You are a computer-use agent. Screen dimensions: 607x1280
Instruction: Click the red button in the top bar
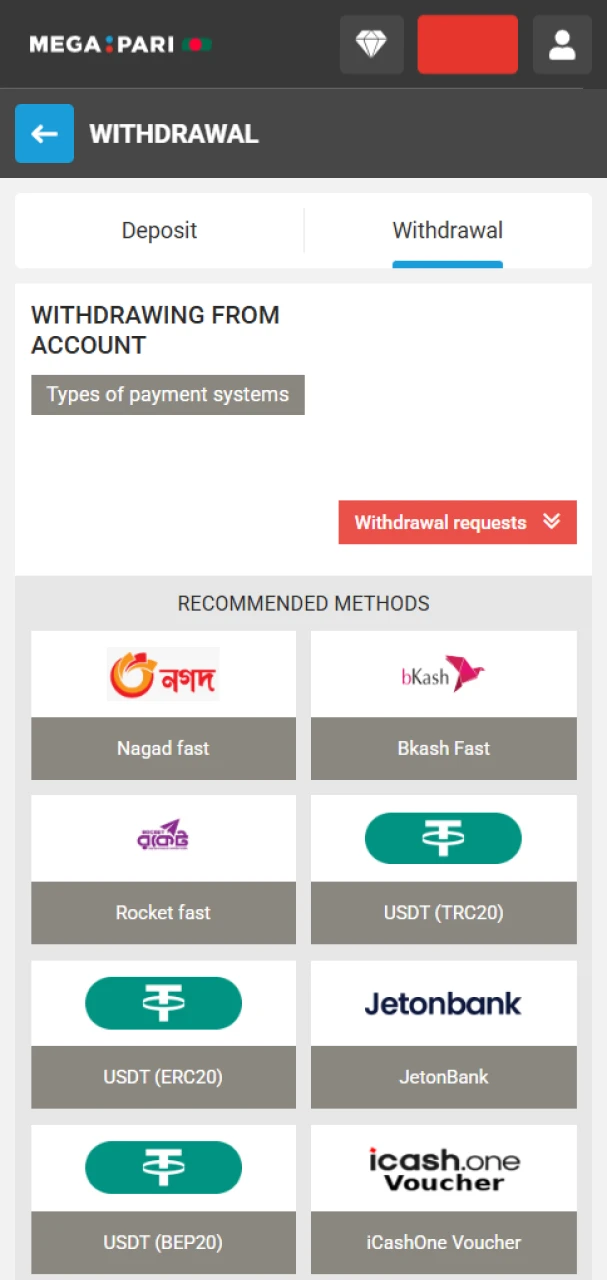(467, 44)
